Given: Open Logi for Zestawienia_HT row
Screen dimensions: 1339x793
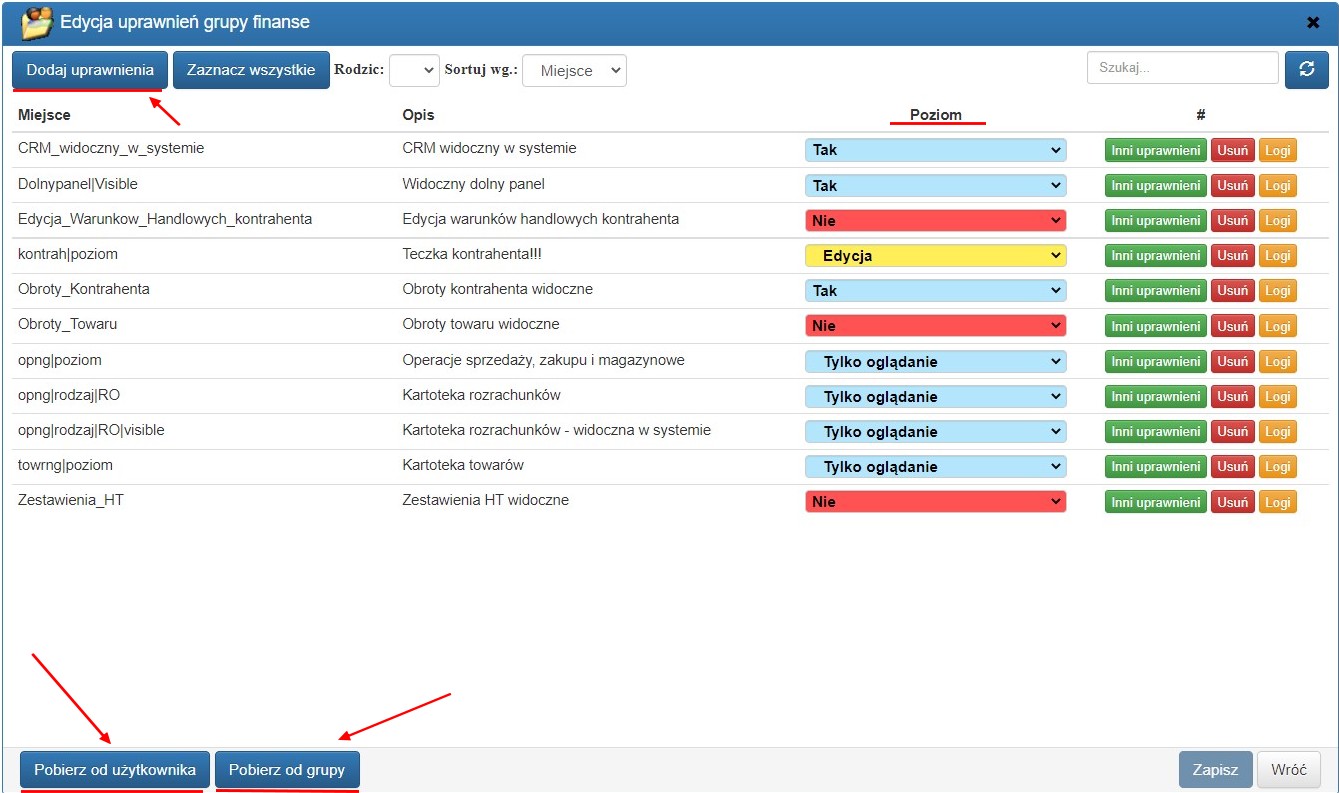Looking at the screenshot, I should pos(1277,502).
